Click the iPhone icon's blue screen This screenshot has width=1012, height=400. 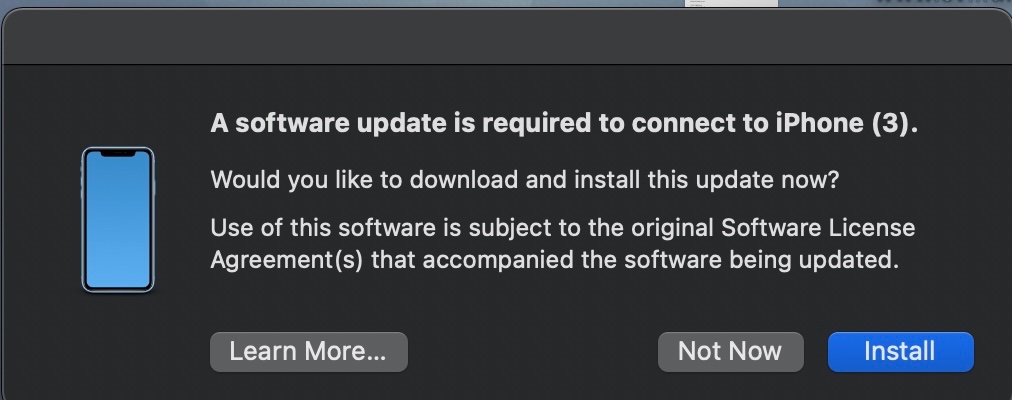point(118,230)
